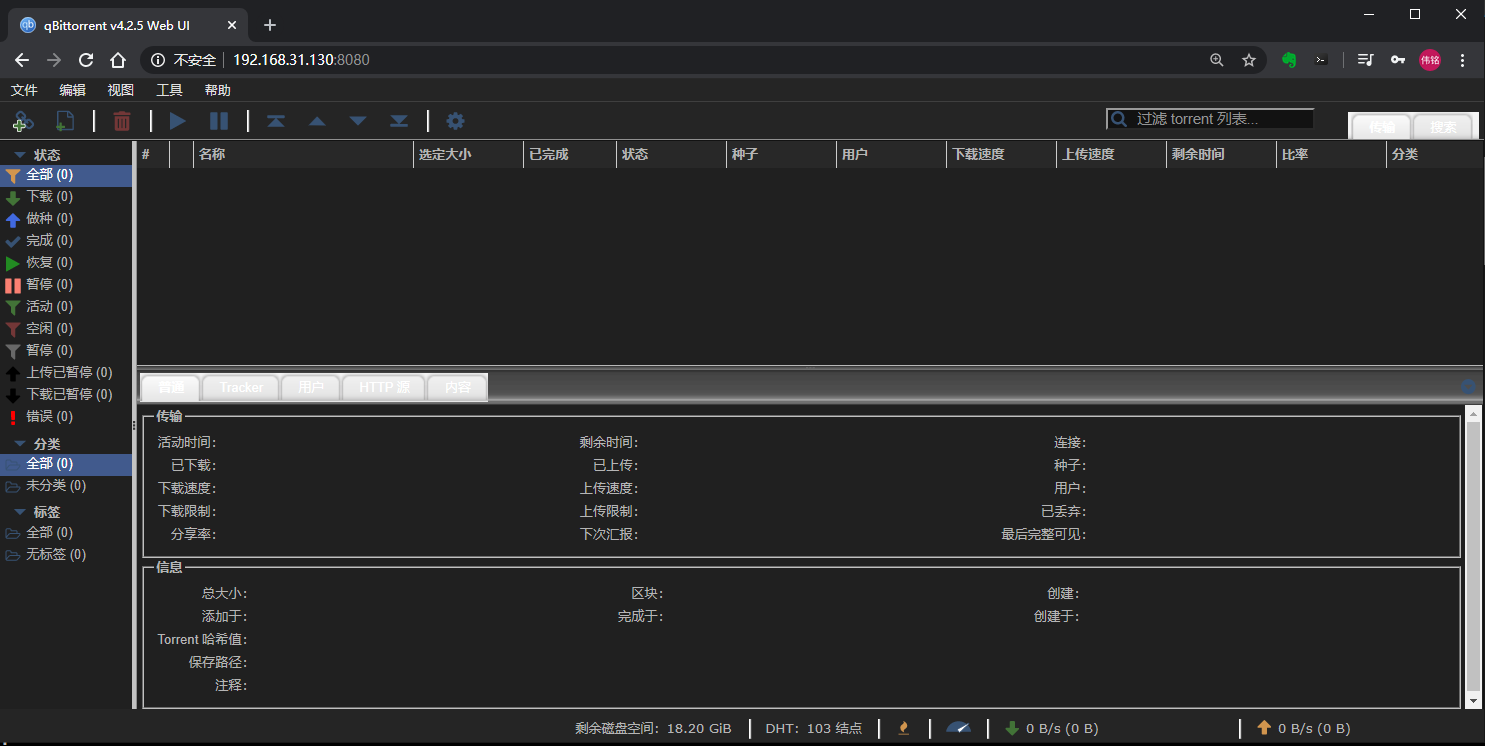The width and height of the screenshot is (1485, 746).
Task: Click the zoom magnifier in address bar
Action: pos(1217,60)
